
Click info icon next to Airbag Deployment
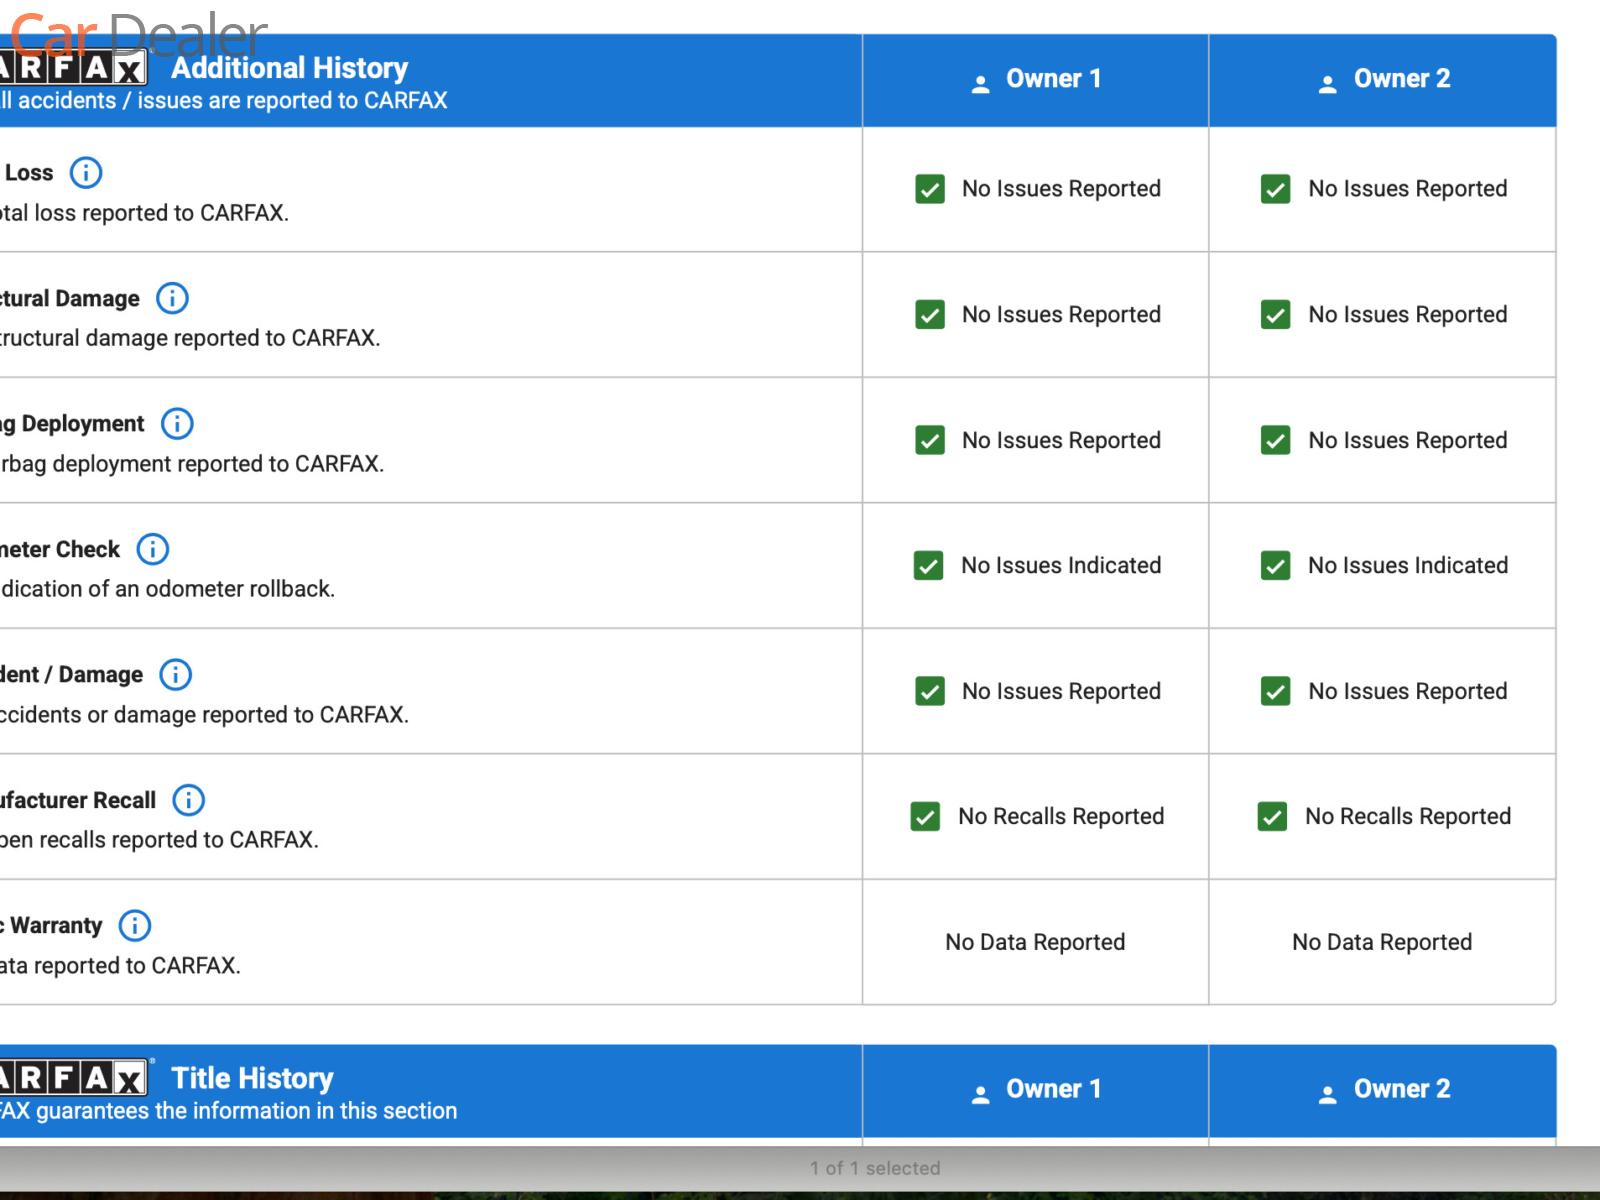[x=177, y=424]
